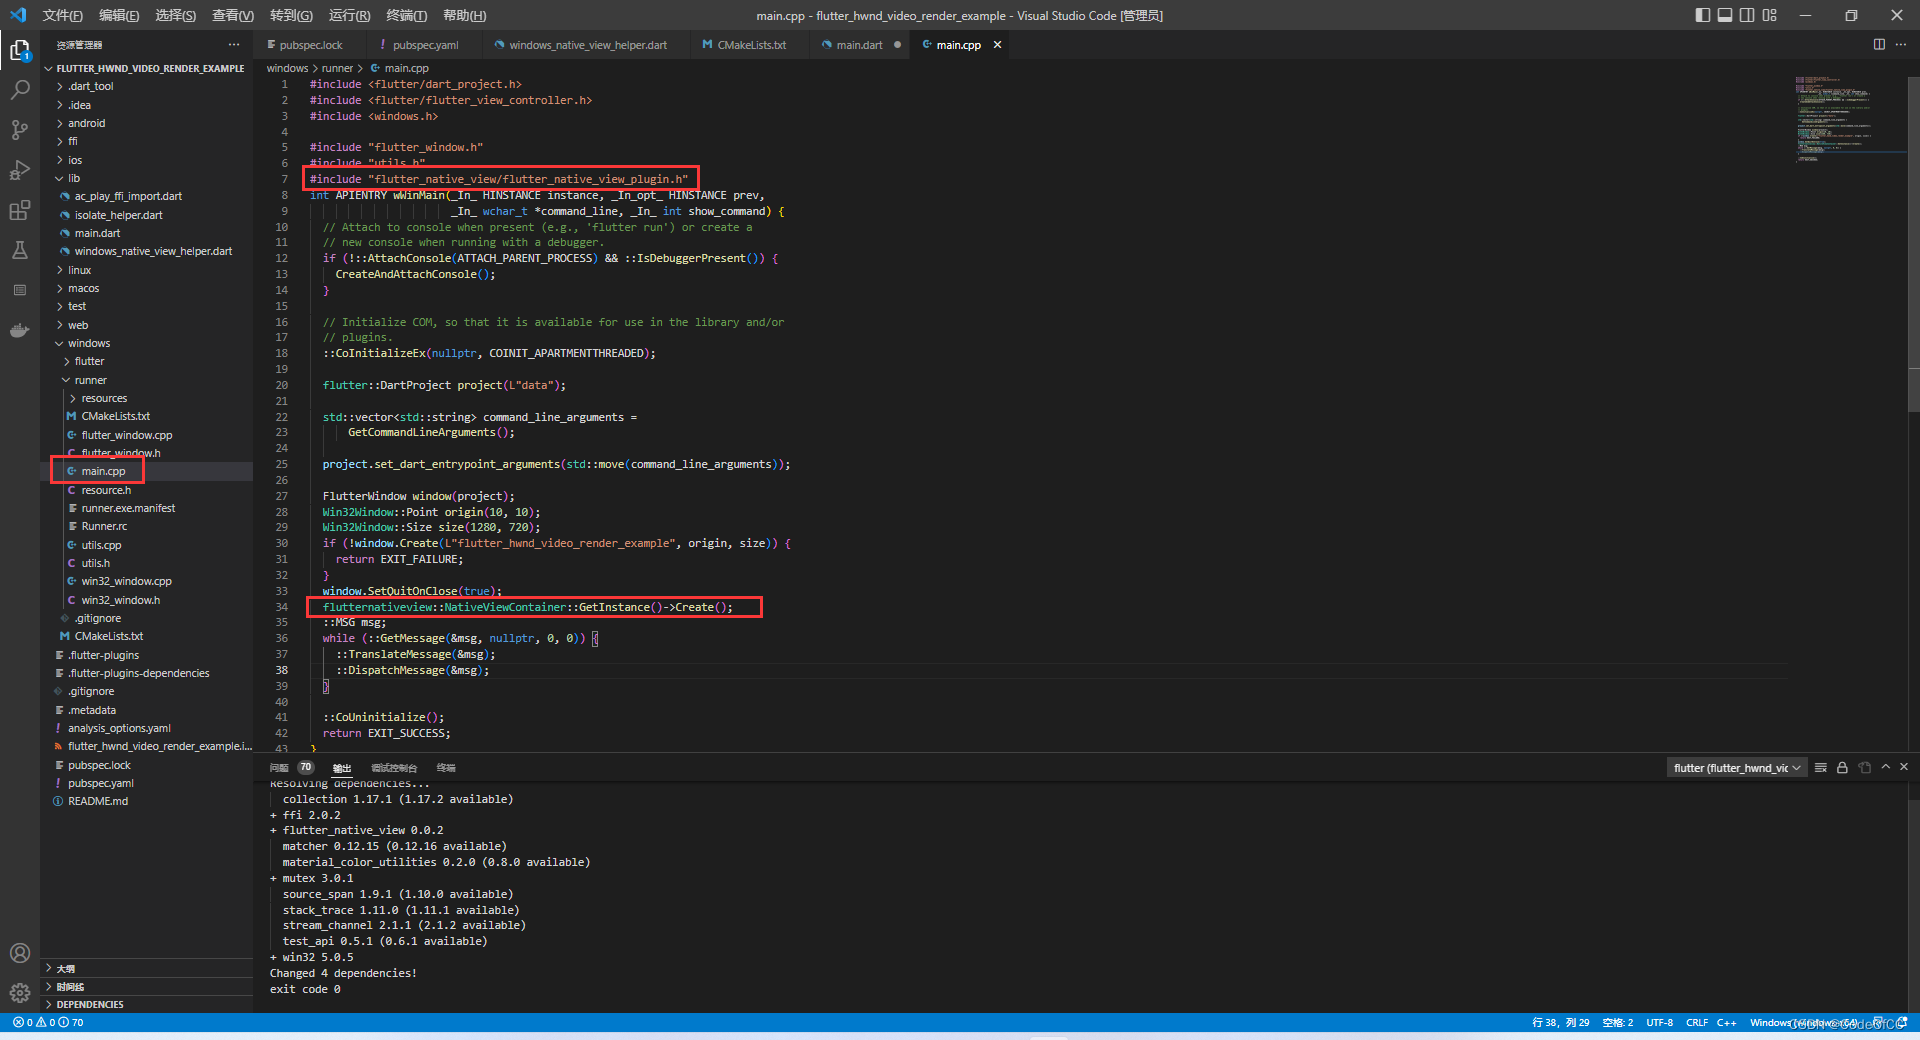Image resolution: width=1920 pixels, height=1040 pixels.
Task: Open README.md in the explorer
Action: point(98,801)
